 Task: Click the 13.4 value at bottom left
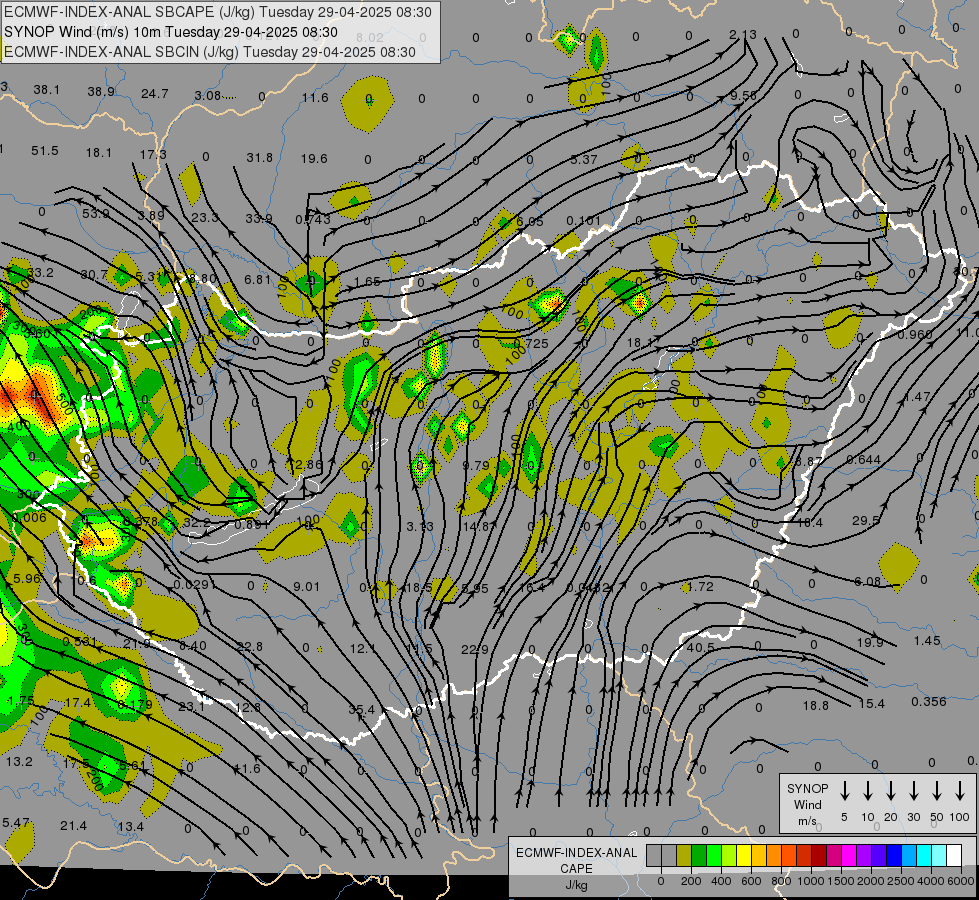131,827
